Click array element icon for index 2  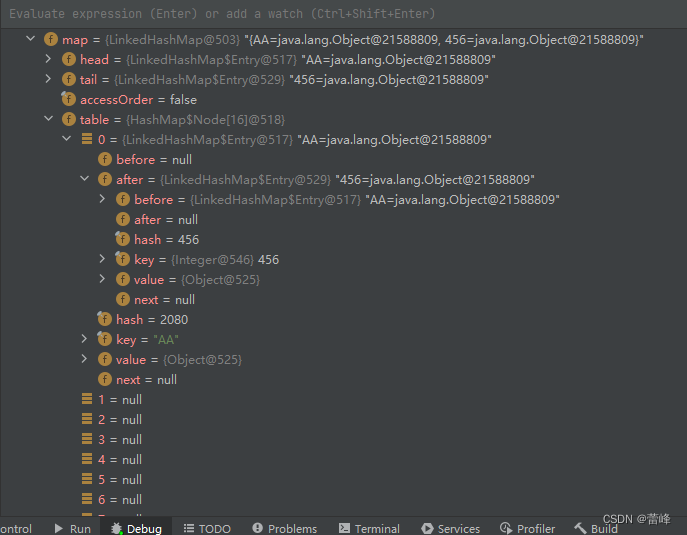[x=87, y=419]
